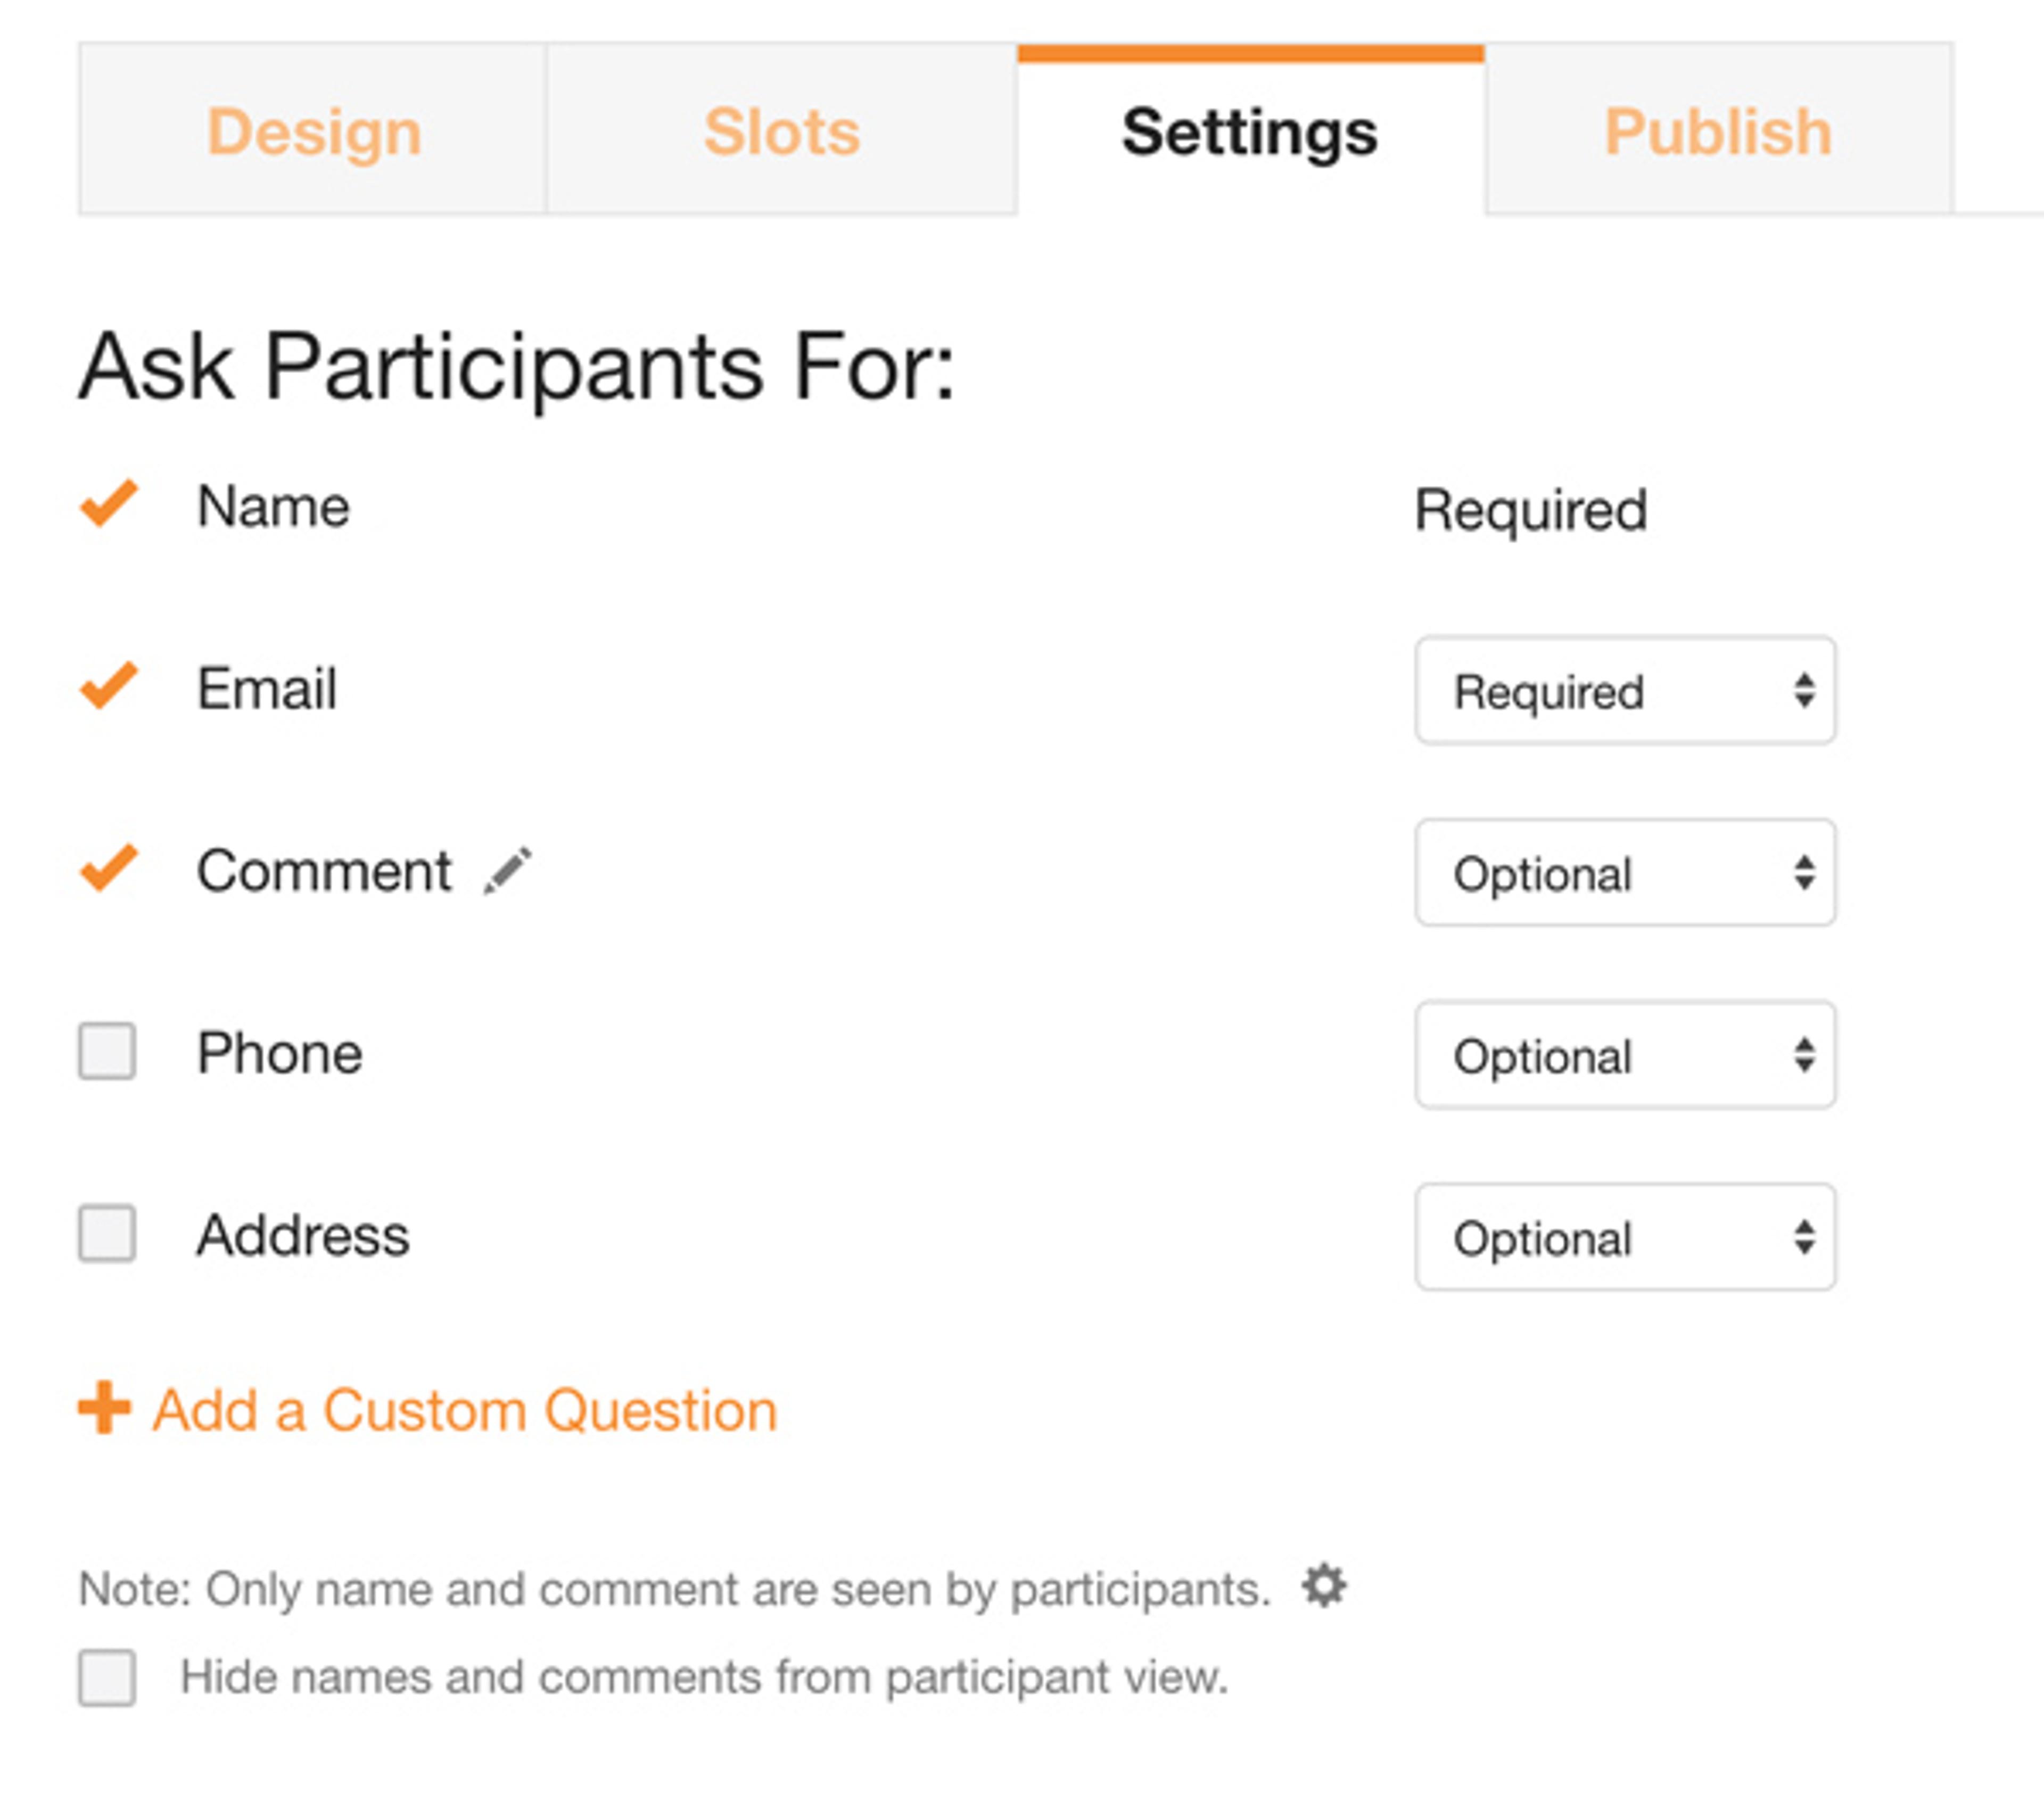Go to the Publish tab

pyautogui.click(x=1718, y=131)
